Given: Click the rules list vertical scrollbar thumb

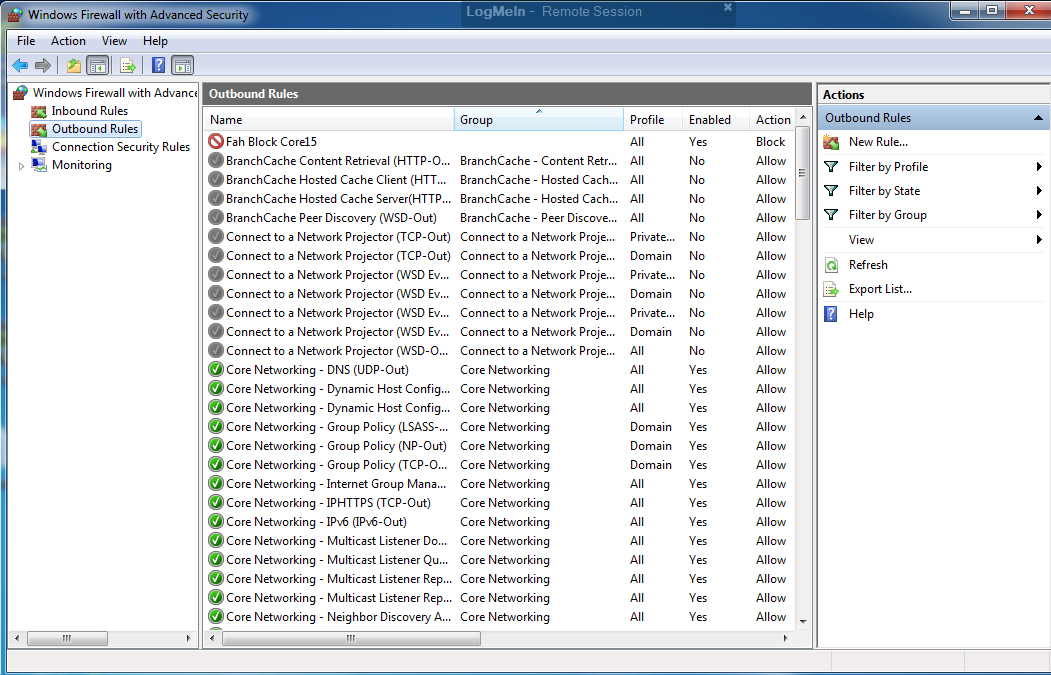Looking at the screenshot, I should [803, 174].
